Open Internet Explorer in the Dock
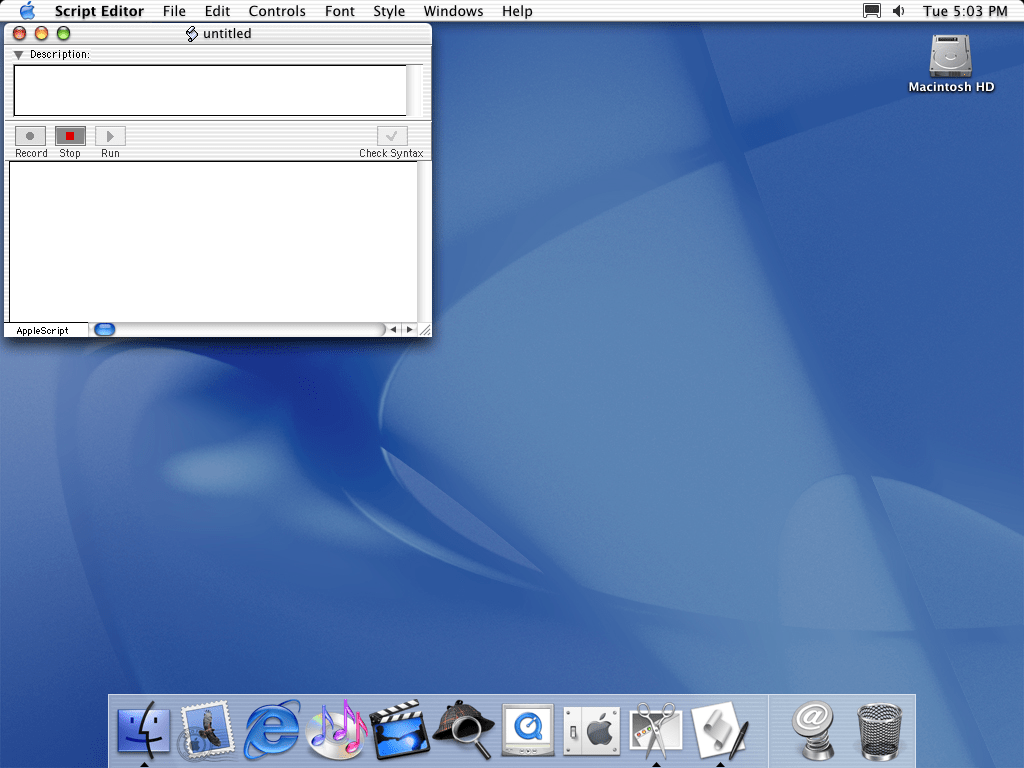Image resolution: width=1024 pixels, height=768 pixels. click(271, 730)
